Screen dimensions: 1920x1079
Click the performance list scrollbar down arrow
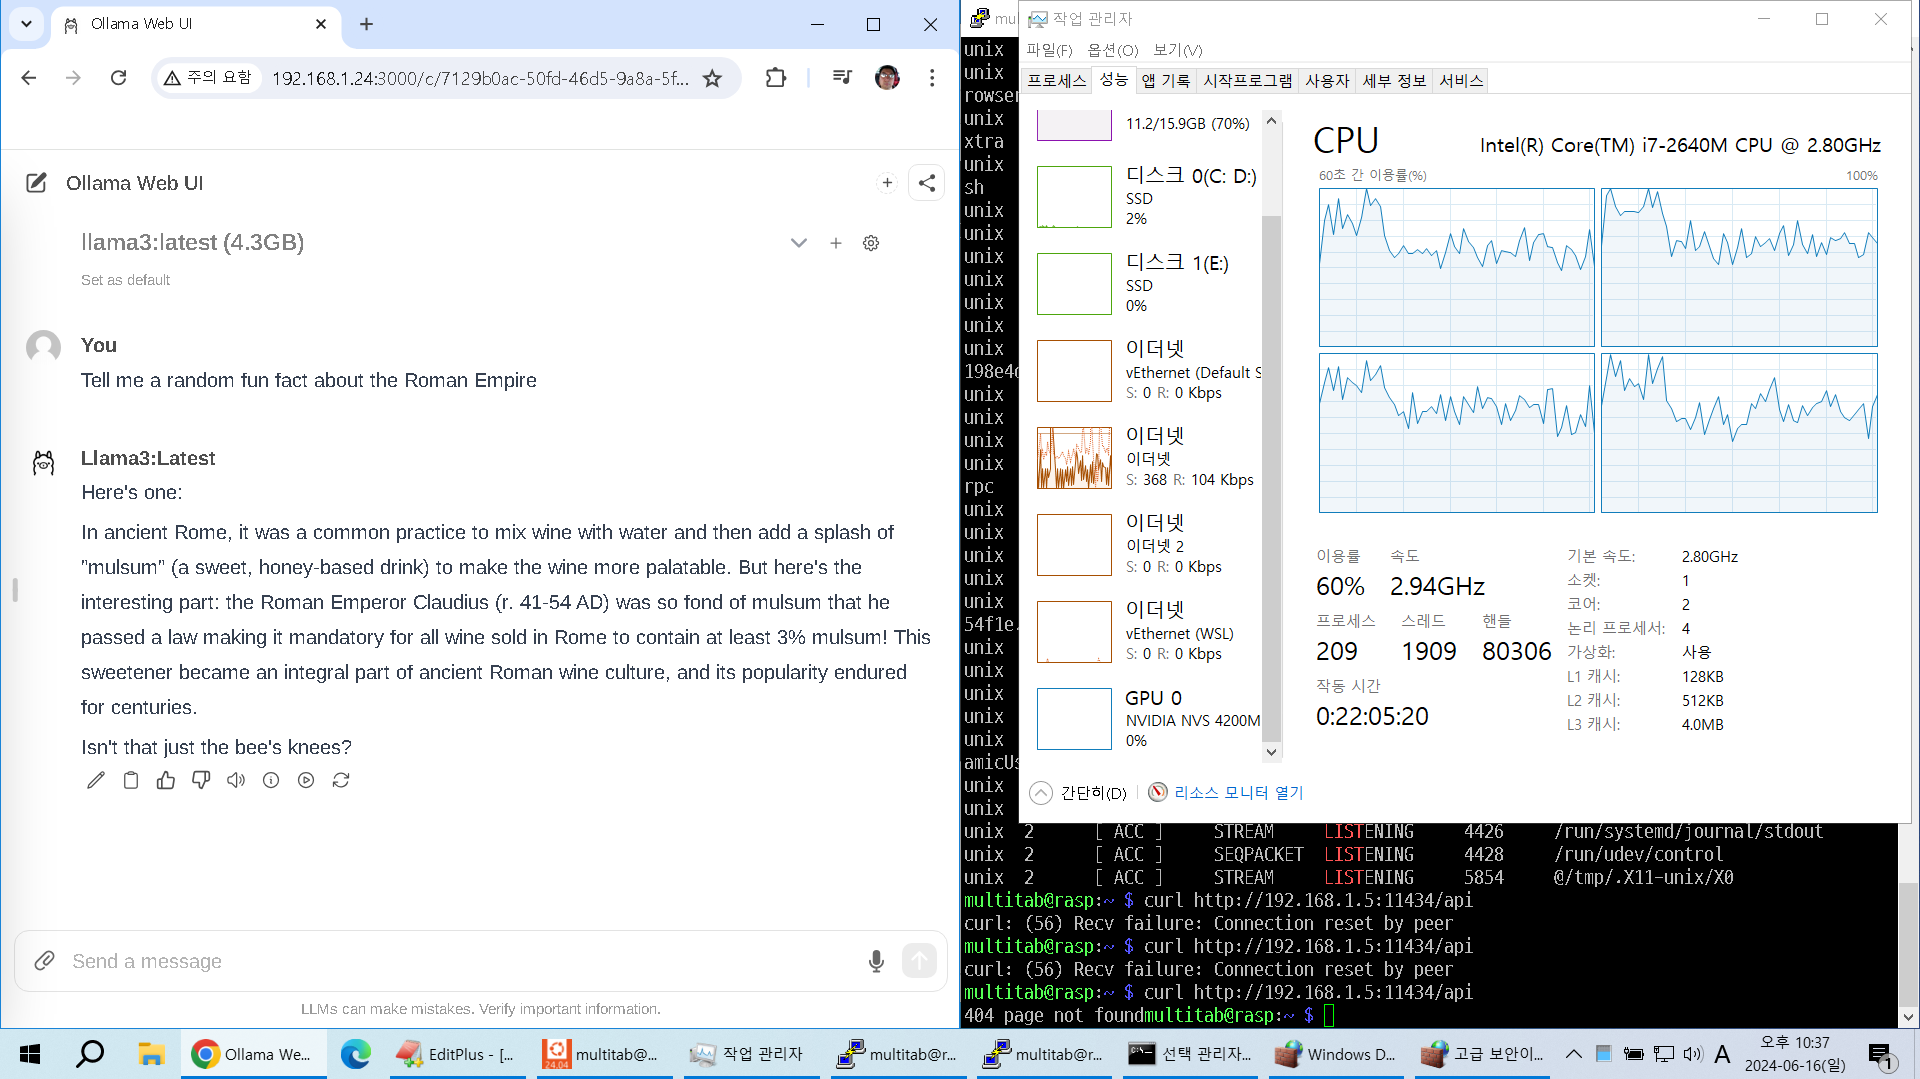[x=1272, y=752]
